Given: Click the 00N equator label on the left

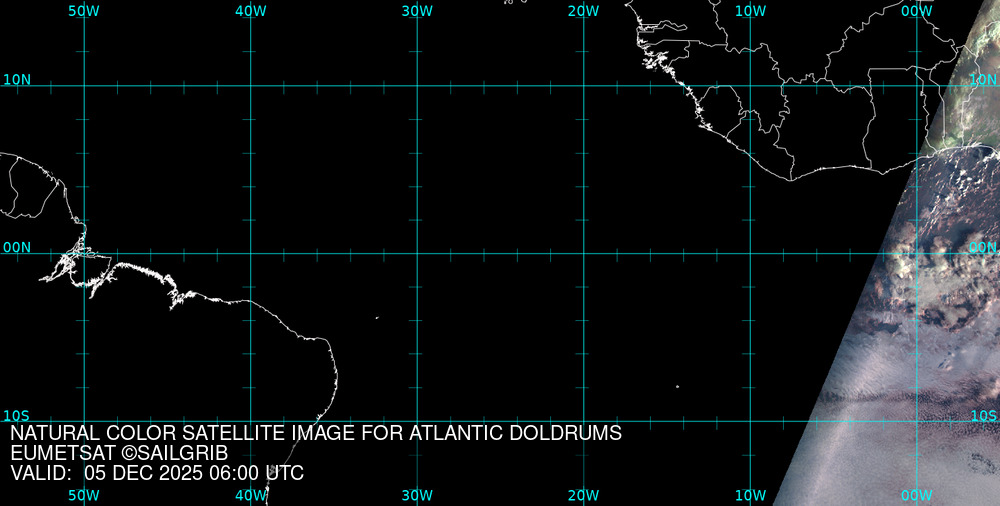Looking at the screenshot, I should 17,247.
